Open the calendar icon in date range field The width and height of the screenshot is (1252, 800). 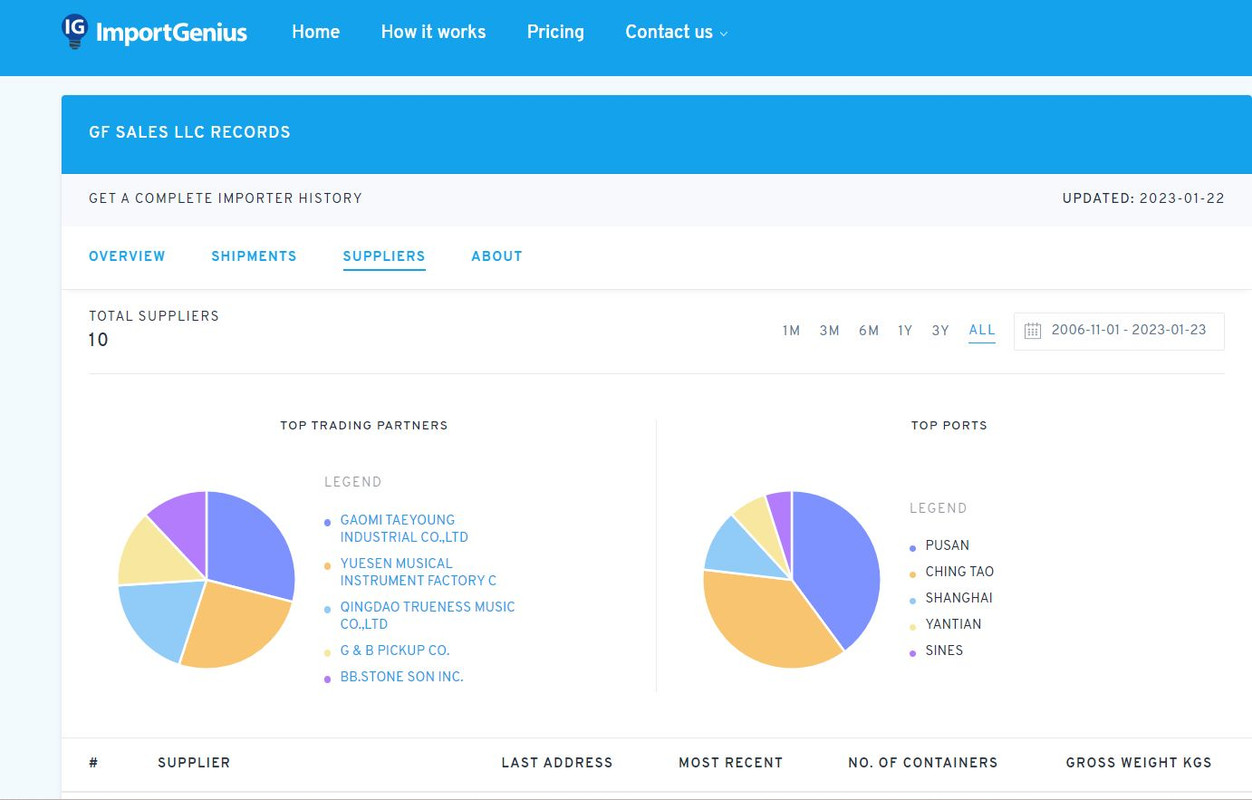point(1033,331)
